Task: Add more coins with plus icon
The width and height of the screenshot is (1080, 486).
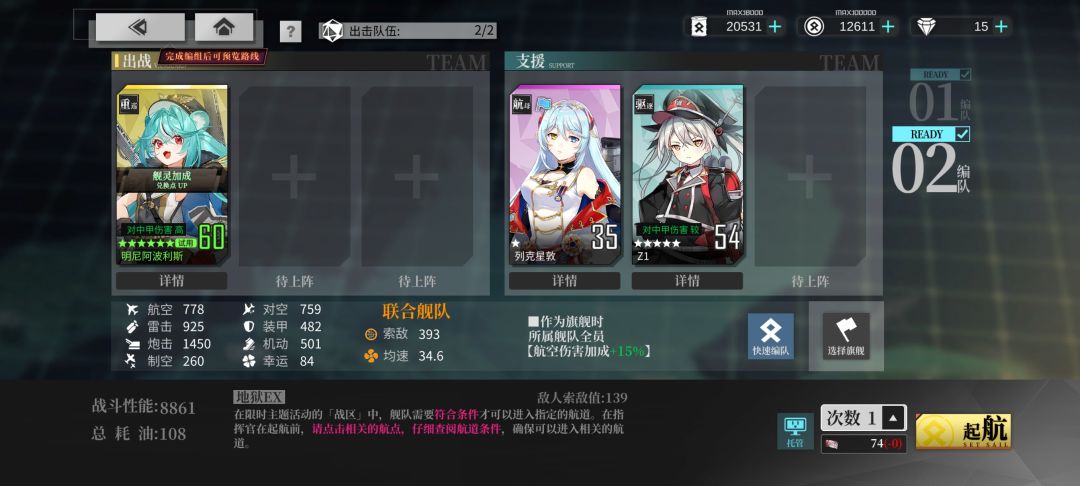Action: [889, 26]
